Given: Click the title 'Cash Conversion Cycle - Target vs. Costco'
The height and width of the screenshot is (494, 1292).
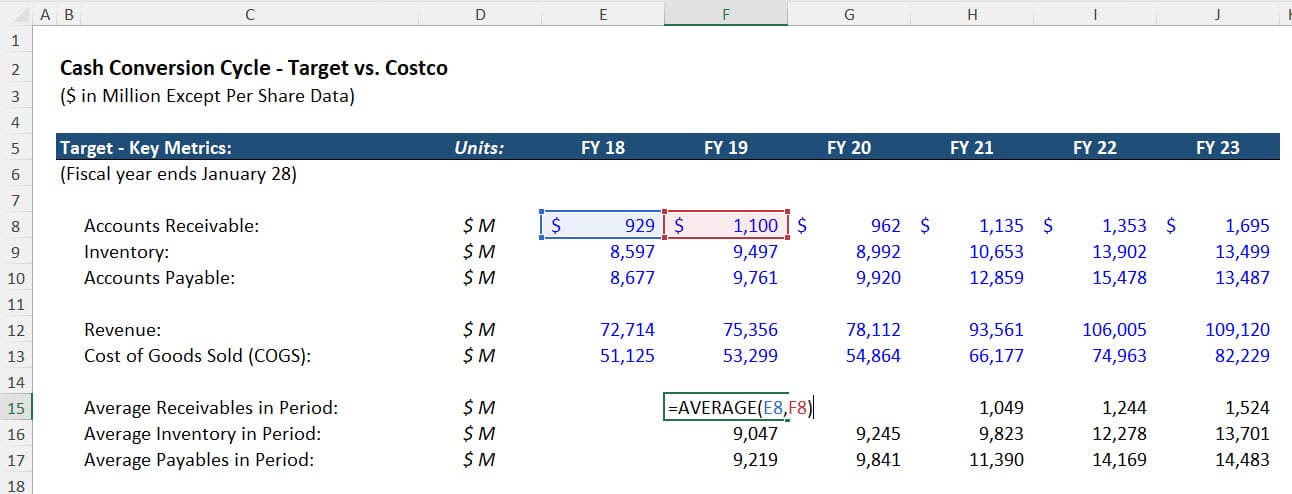Looking at the screenshot, I should pos(254,68).
